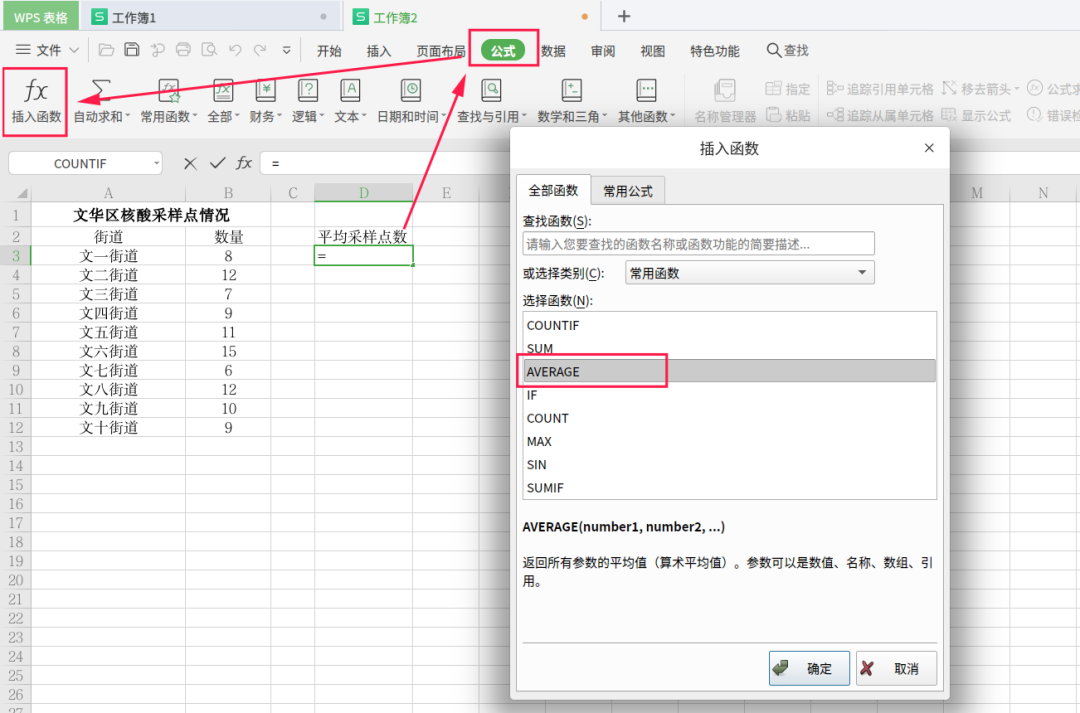Select IF in the function list
Image resolution: width=1080 pixels, height=713 pixels.
point(729,395)
